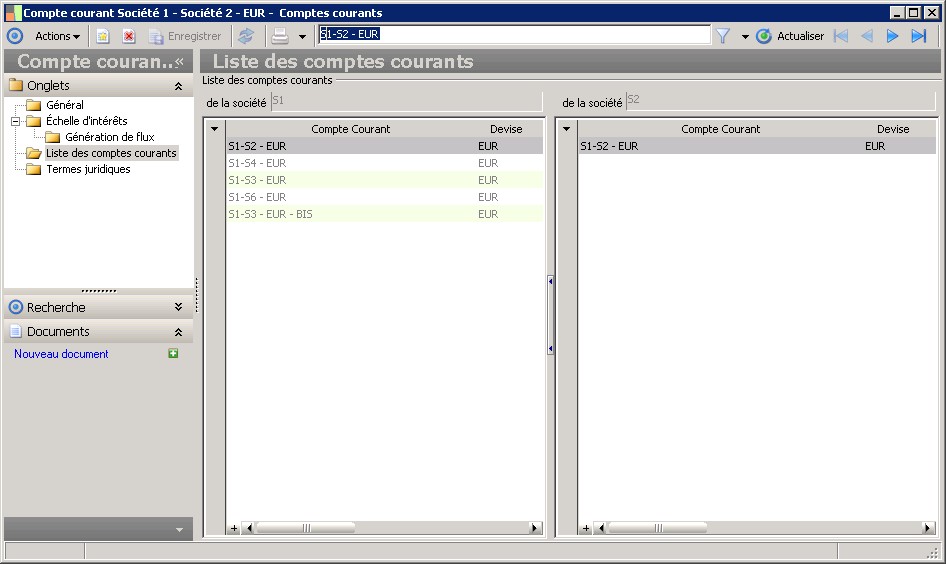Go to next record arrow icon

pyautogui.click(x=892, y=36)
